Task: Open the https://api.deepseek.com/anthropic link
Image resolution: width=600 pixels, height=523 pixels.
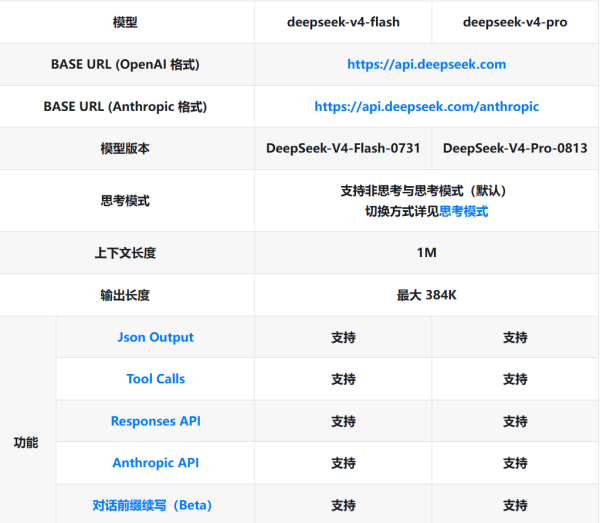Action: coord(427,106)
